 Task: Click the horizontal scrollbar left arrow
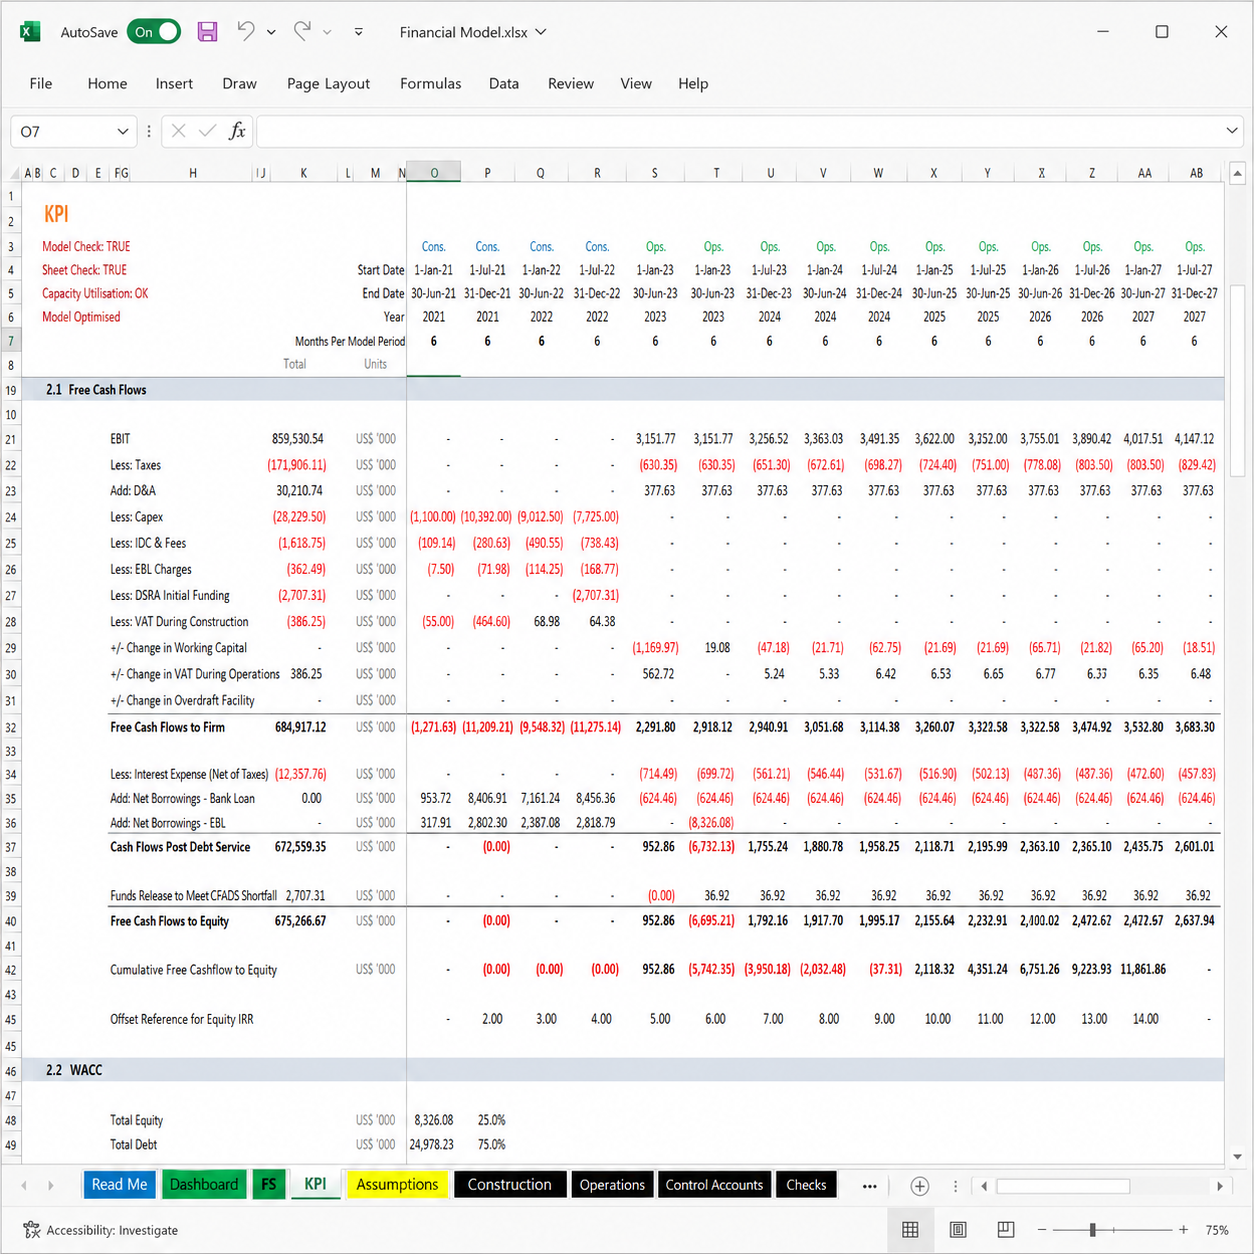(x=985, y=1186)
